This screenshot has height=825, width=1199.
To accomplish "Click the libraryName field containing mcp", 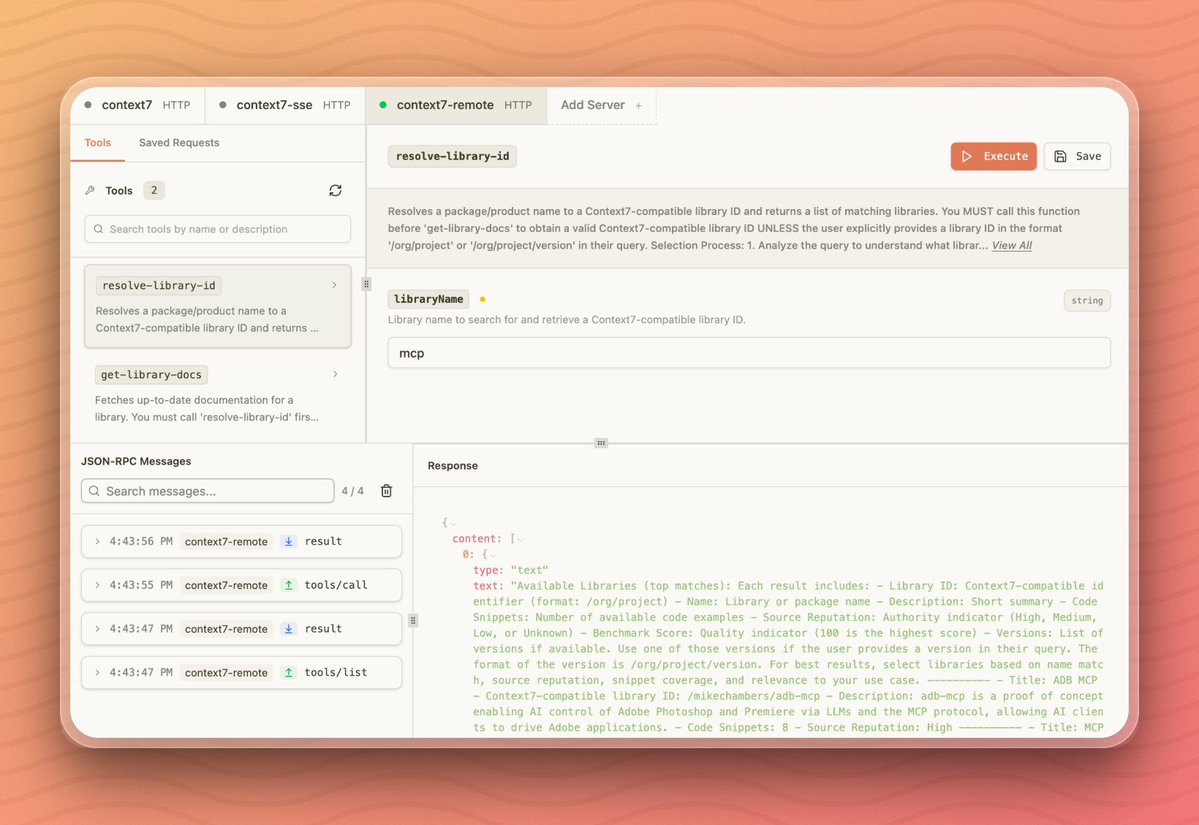I will pos(749,352).
